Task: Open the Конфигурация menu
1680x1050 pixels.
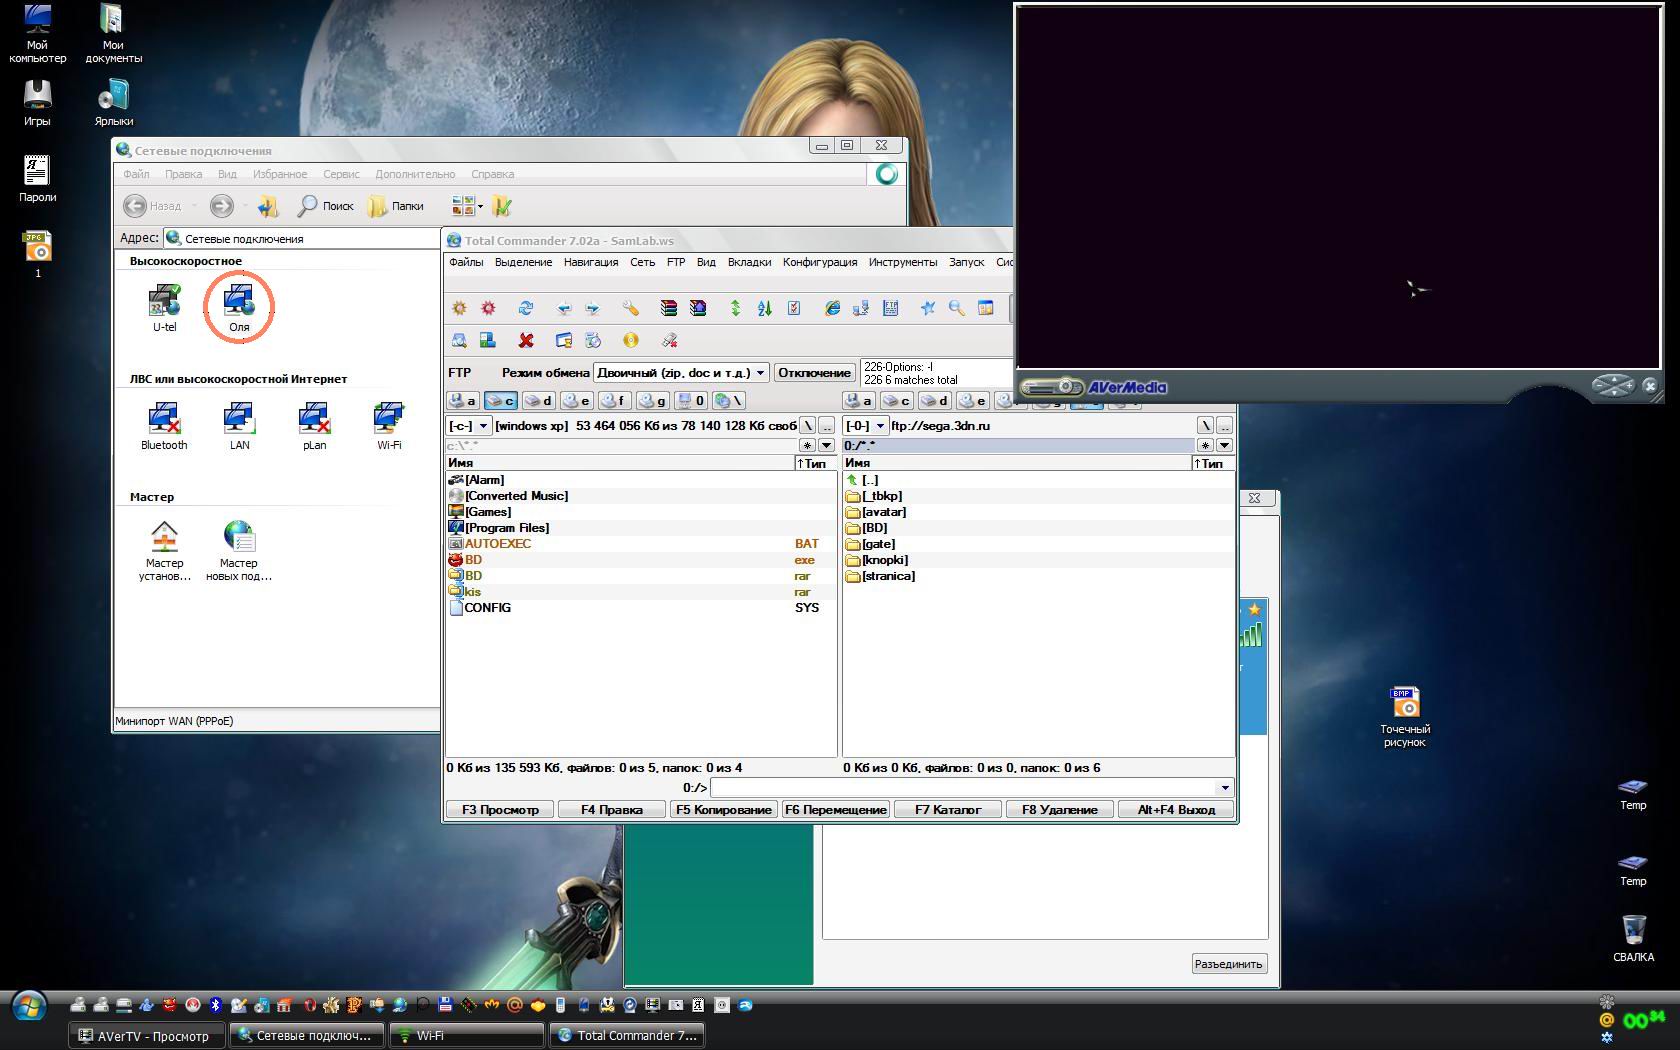Action: pos(820,262)
